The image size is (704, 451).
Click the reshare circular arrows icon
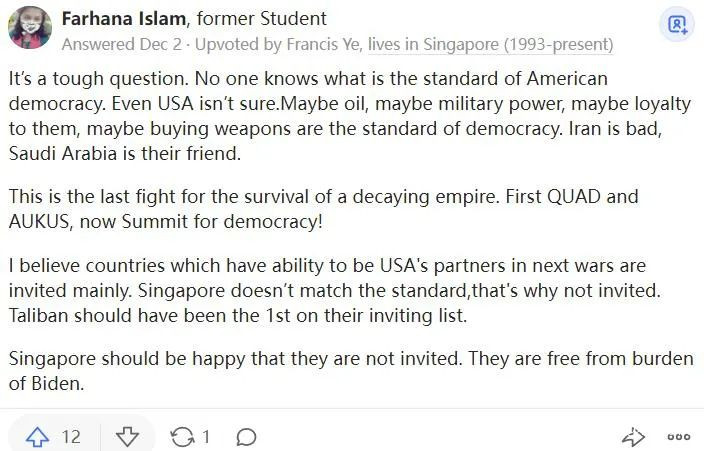[183, 437]
